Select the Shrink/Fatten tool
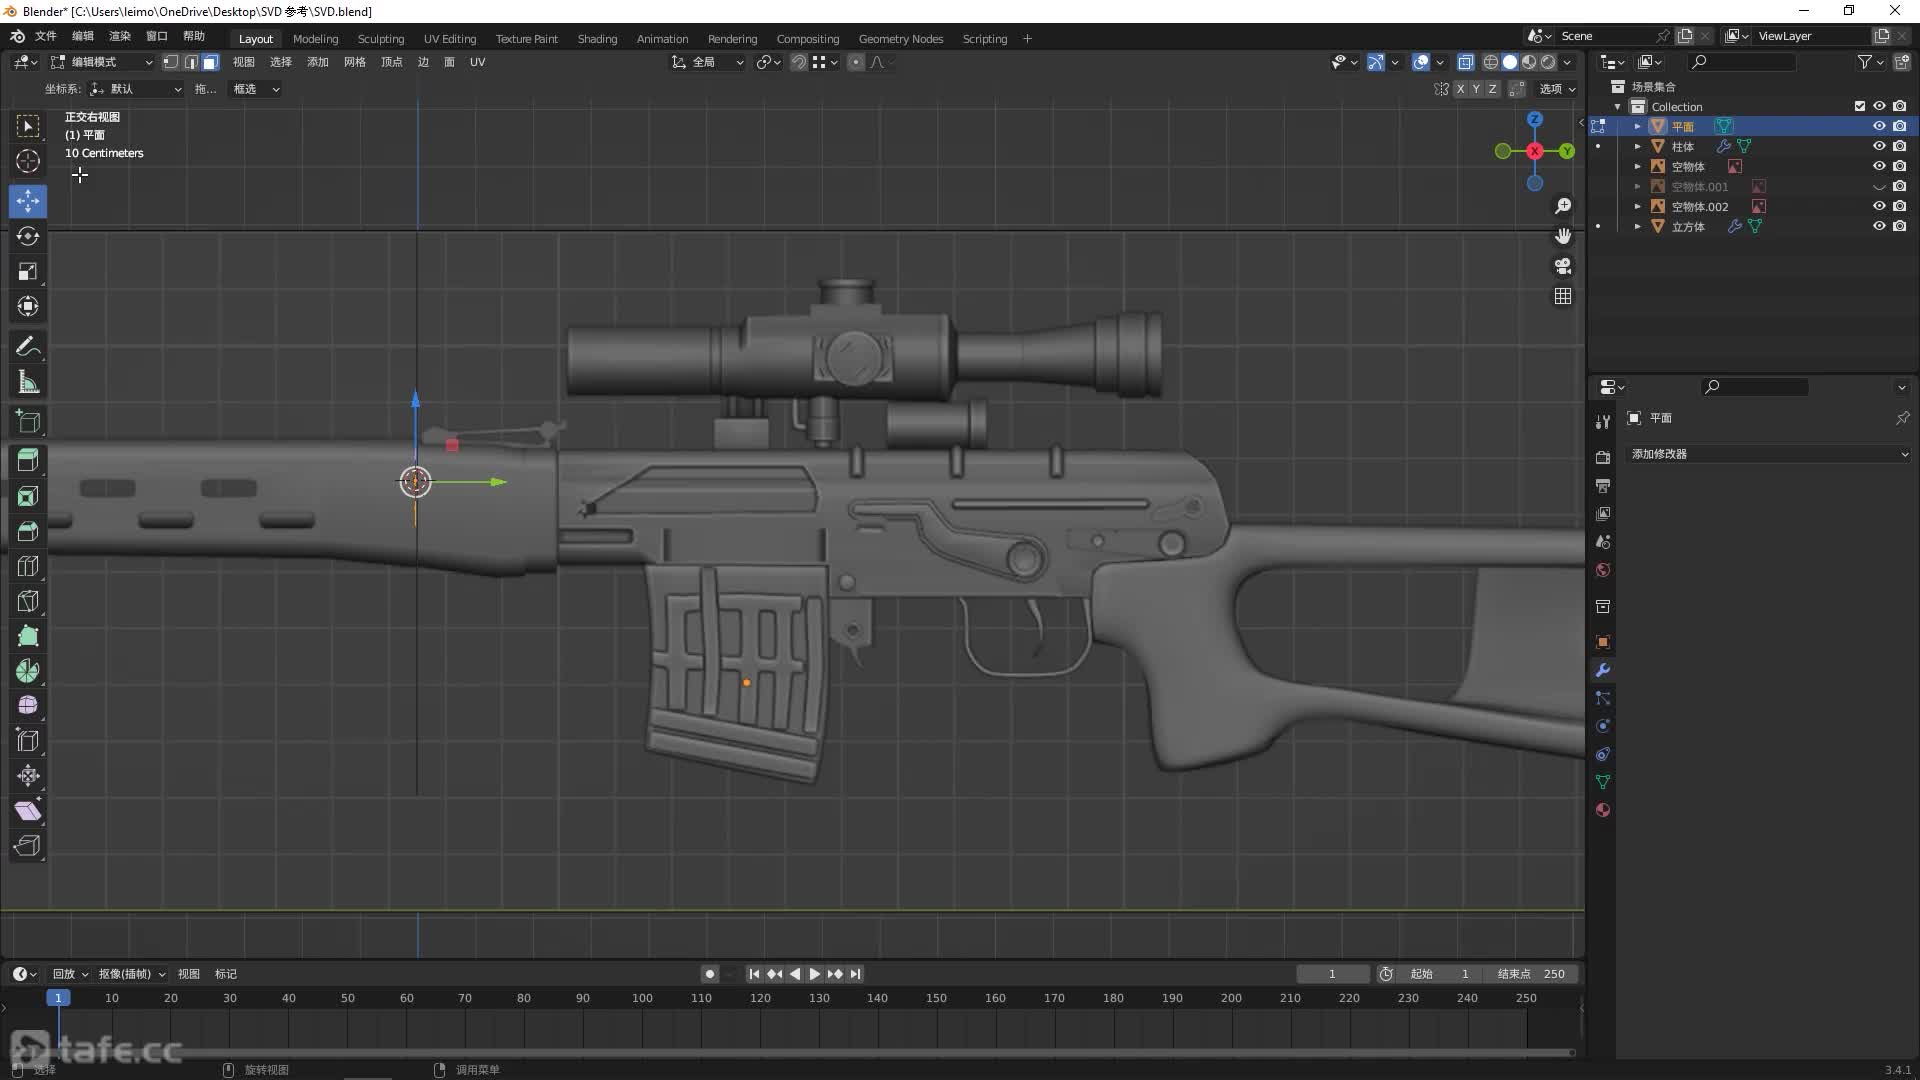This screenshot has height=1080, width=1920. tap(28, 776)
